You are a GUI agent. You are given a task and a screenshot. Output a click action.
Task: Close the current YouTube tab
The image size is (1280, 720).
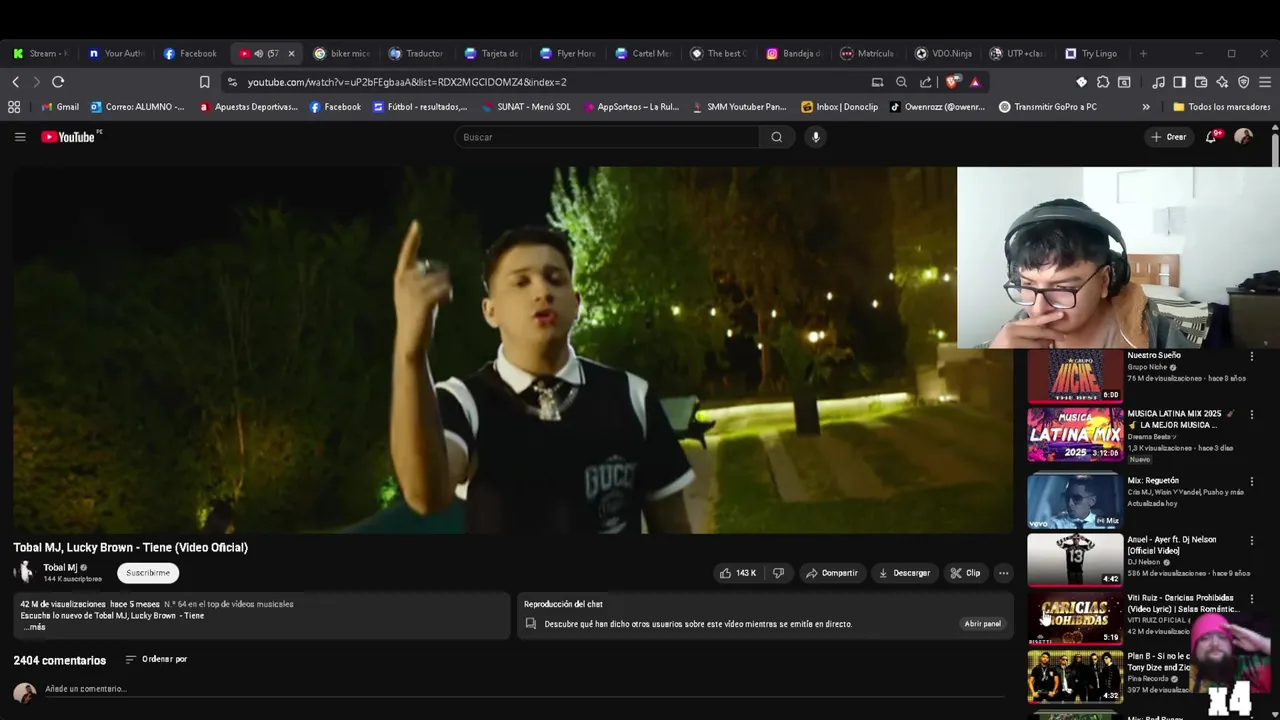coord(291,54)
